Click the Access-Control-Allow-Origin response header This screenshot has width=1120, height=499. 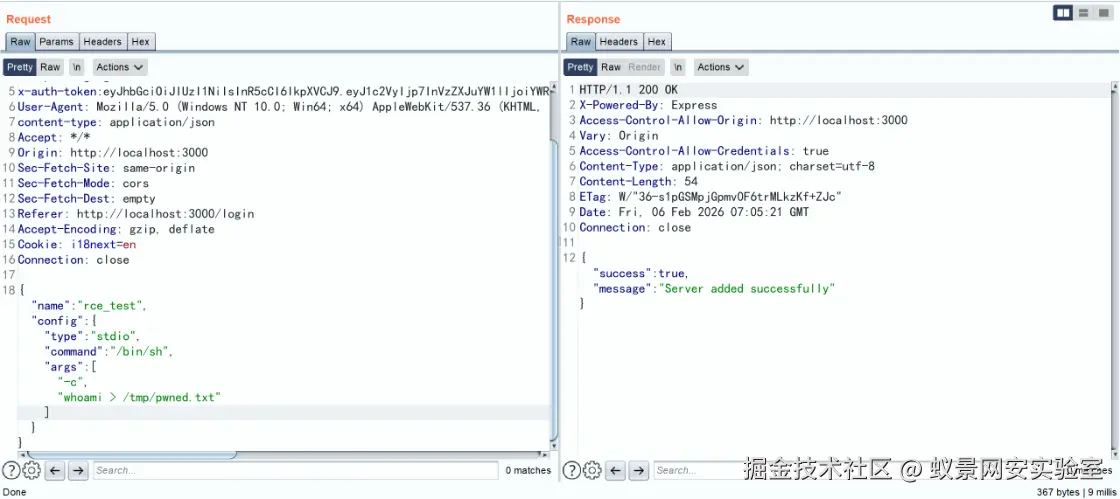click(743, 120)
